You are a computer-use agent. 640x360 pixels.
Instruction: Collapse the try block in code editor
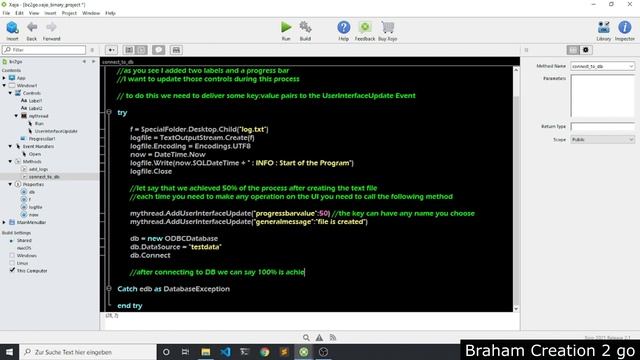point(109,112)
